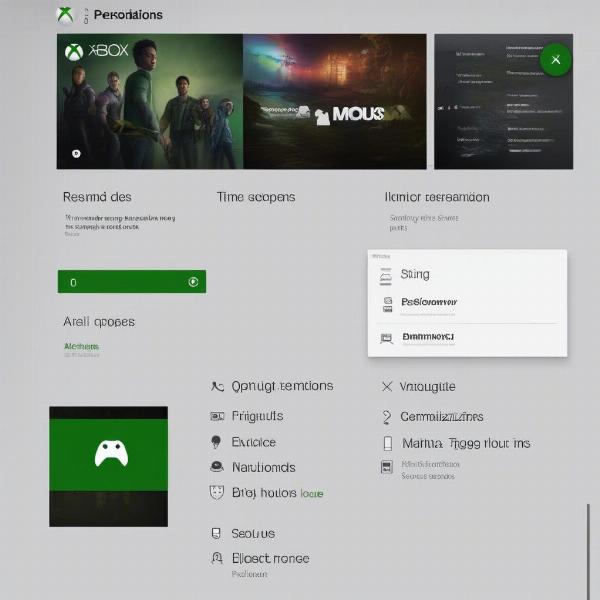The image size is (600, 600).
Task: Click the icon next to Seoltus
Action: coord(216,533)
